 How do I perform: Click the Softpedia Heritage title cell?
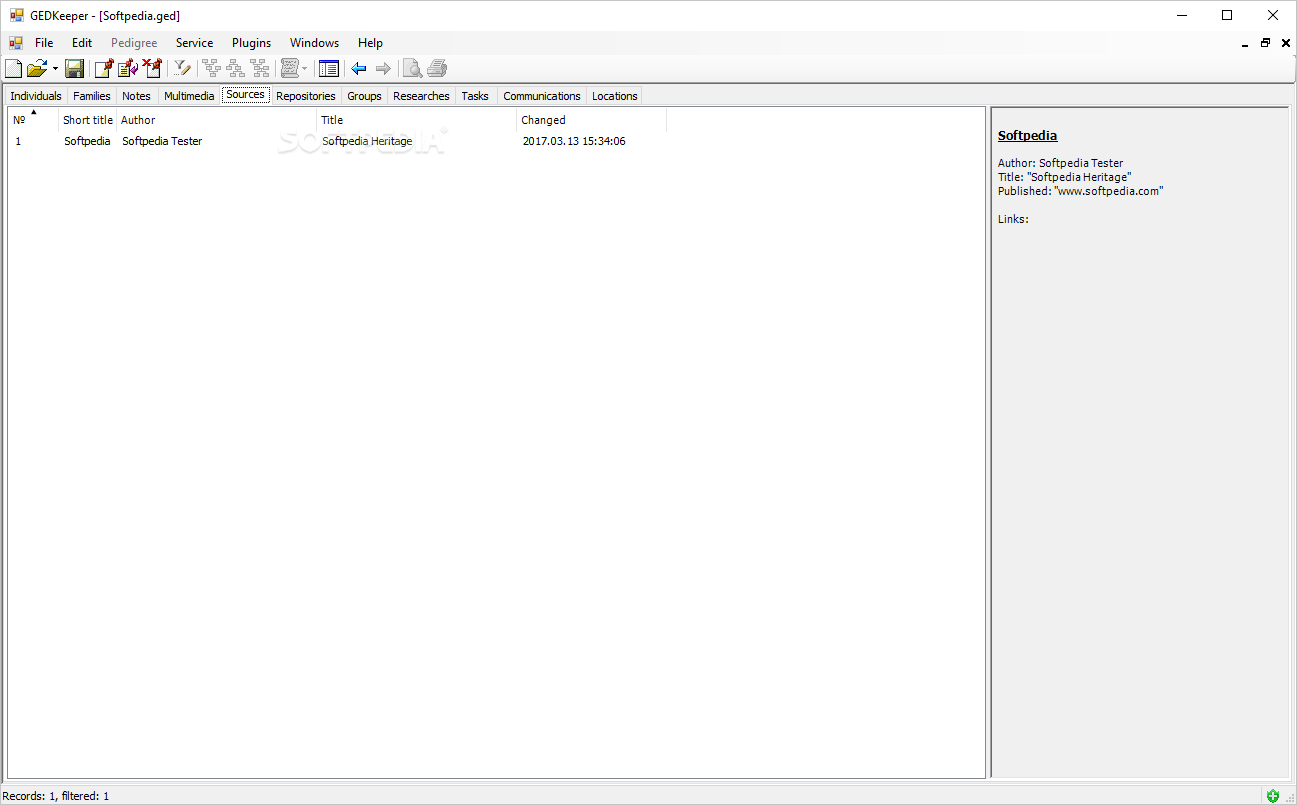pos(367,141)
